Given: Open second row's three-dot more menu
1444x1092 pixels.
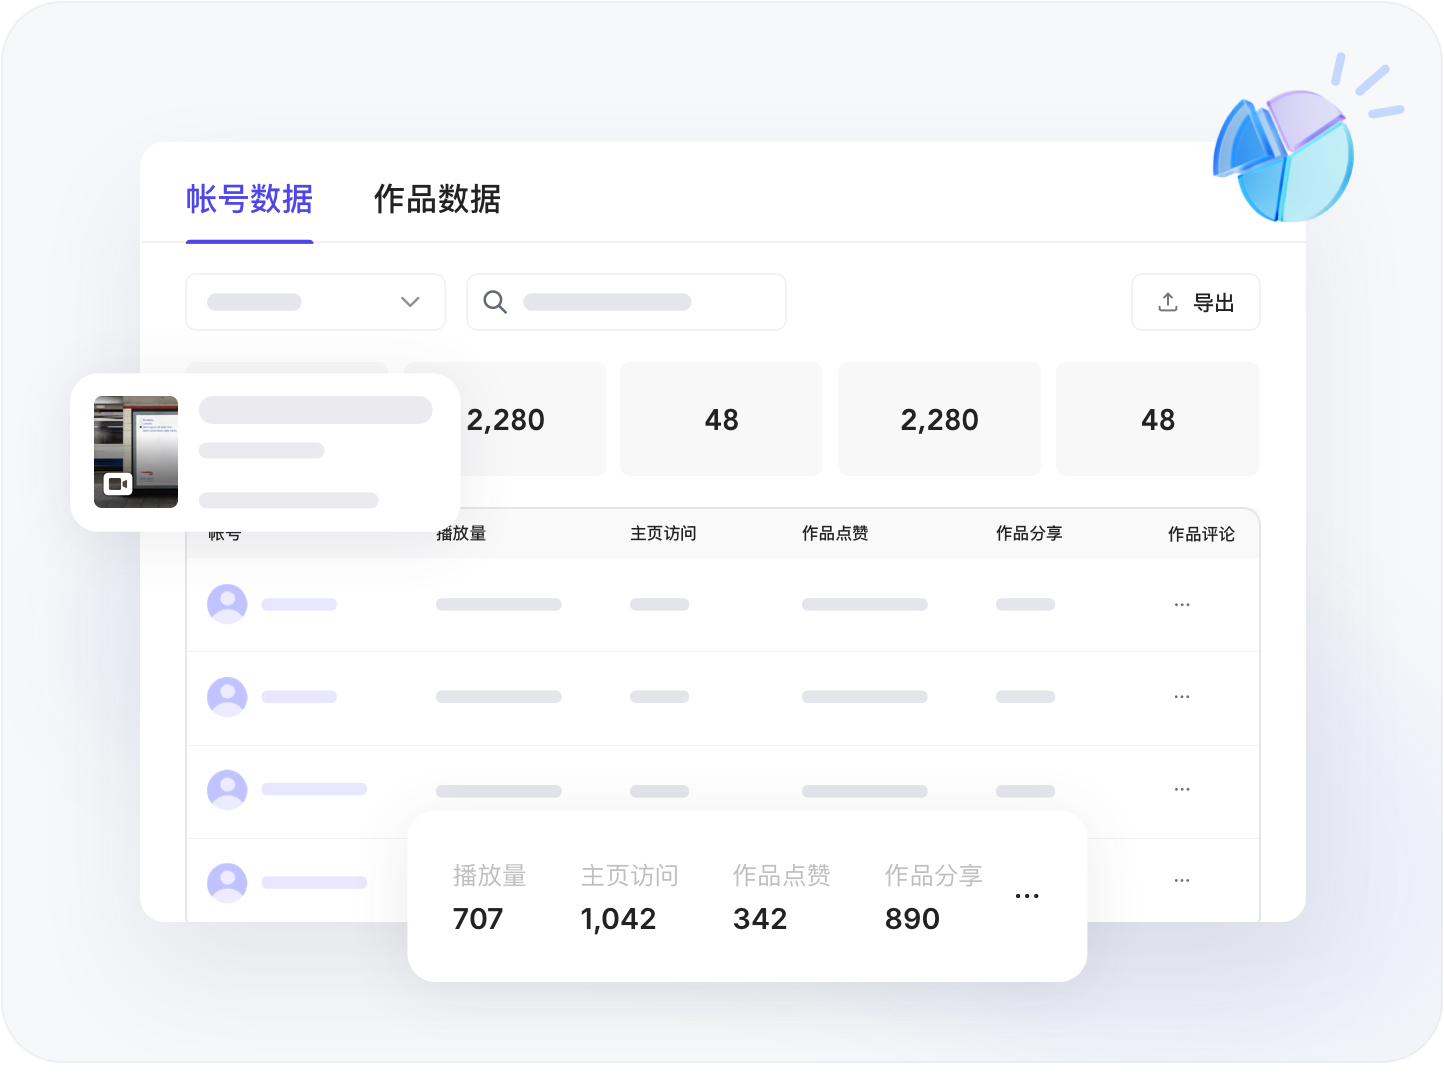Looking at the screenshot, I should [1182, 697].
